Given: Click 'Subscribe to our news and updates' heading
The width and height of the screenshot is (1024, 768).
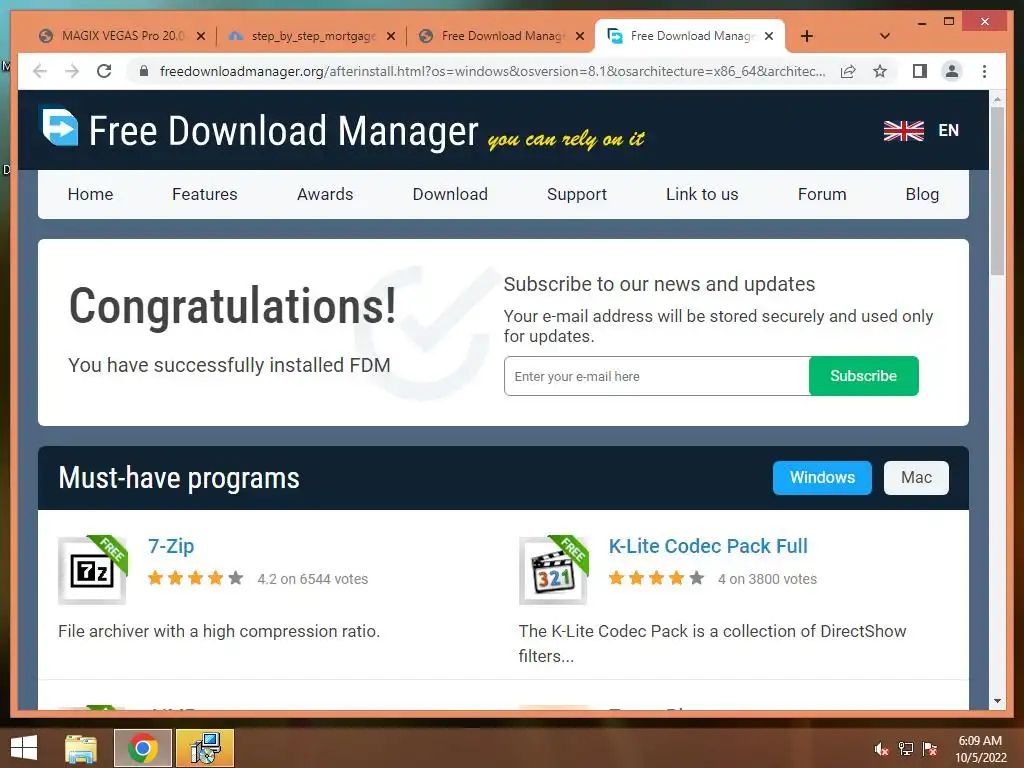Looking at the screenshot, I should tap(659, 284).
